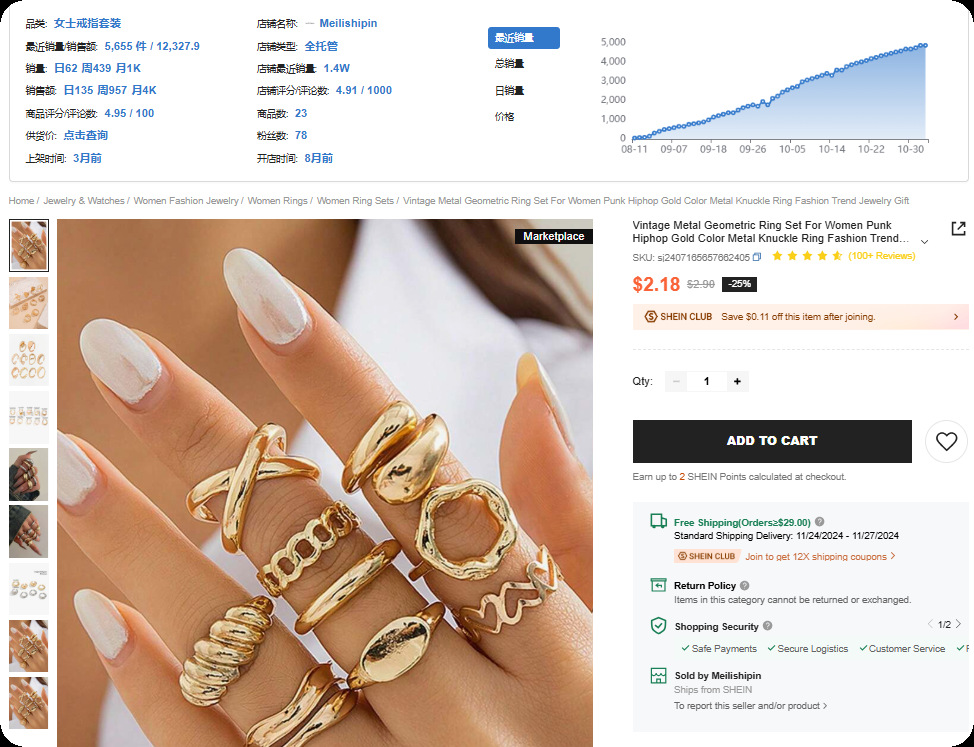Viewport: 974px width, 747px height.
Task: Click the Sold by Meilishipin store icon
Action: [x=658, y=676]
